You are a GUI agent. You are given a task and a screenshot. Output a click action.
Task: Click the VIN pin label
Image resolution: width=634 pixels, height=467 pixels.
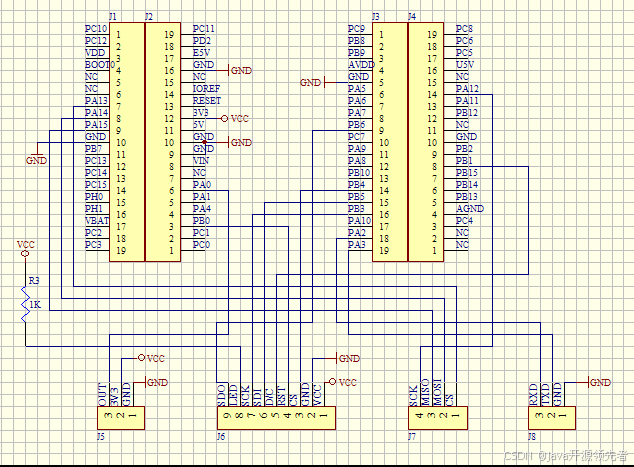201,161
